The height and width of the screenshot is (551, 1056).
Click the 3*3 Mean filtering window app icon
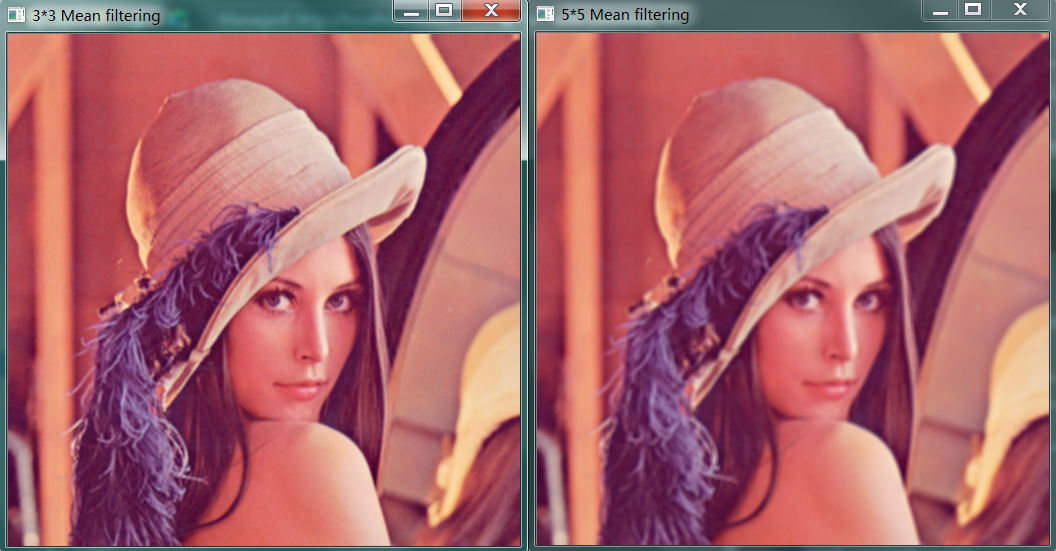[15, 15]
